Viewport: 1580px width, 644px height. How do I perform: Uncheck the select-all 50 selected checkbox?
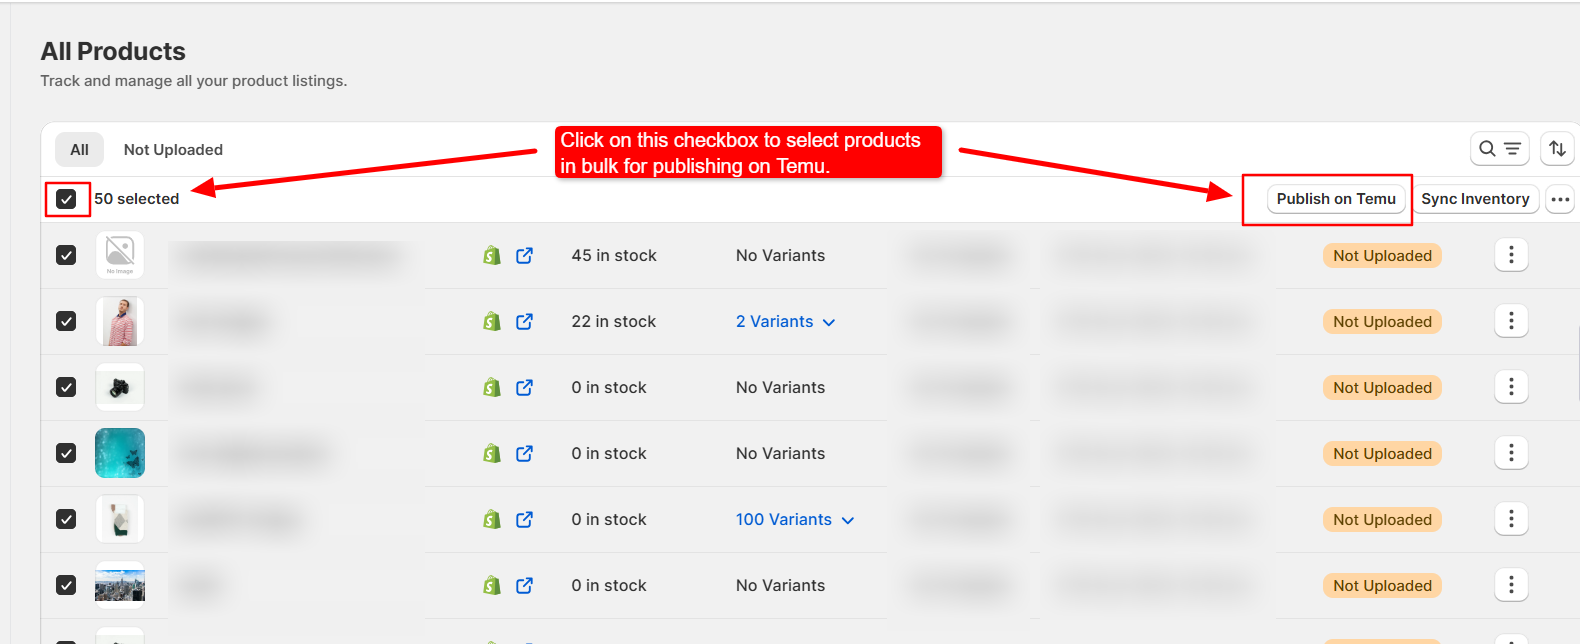pos(66,199)
